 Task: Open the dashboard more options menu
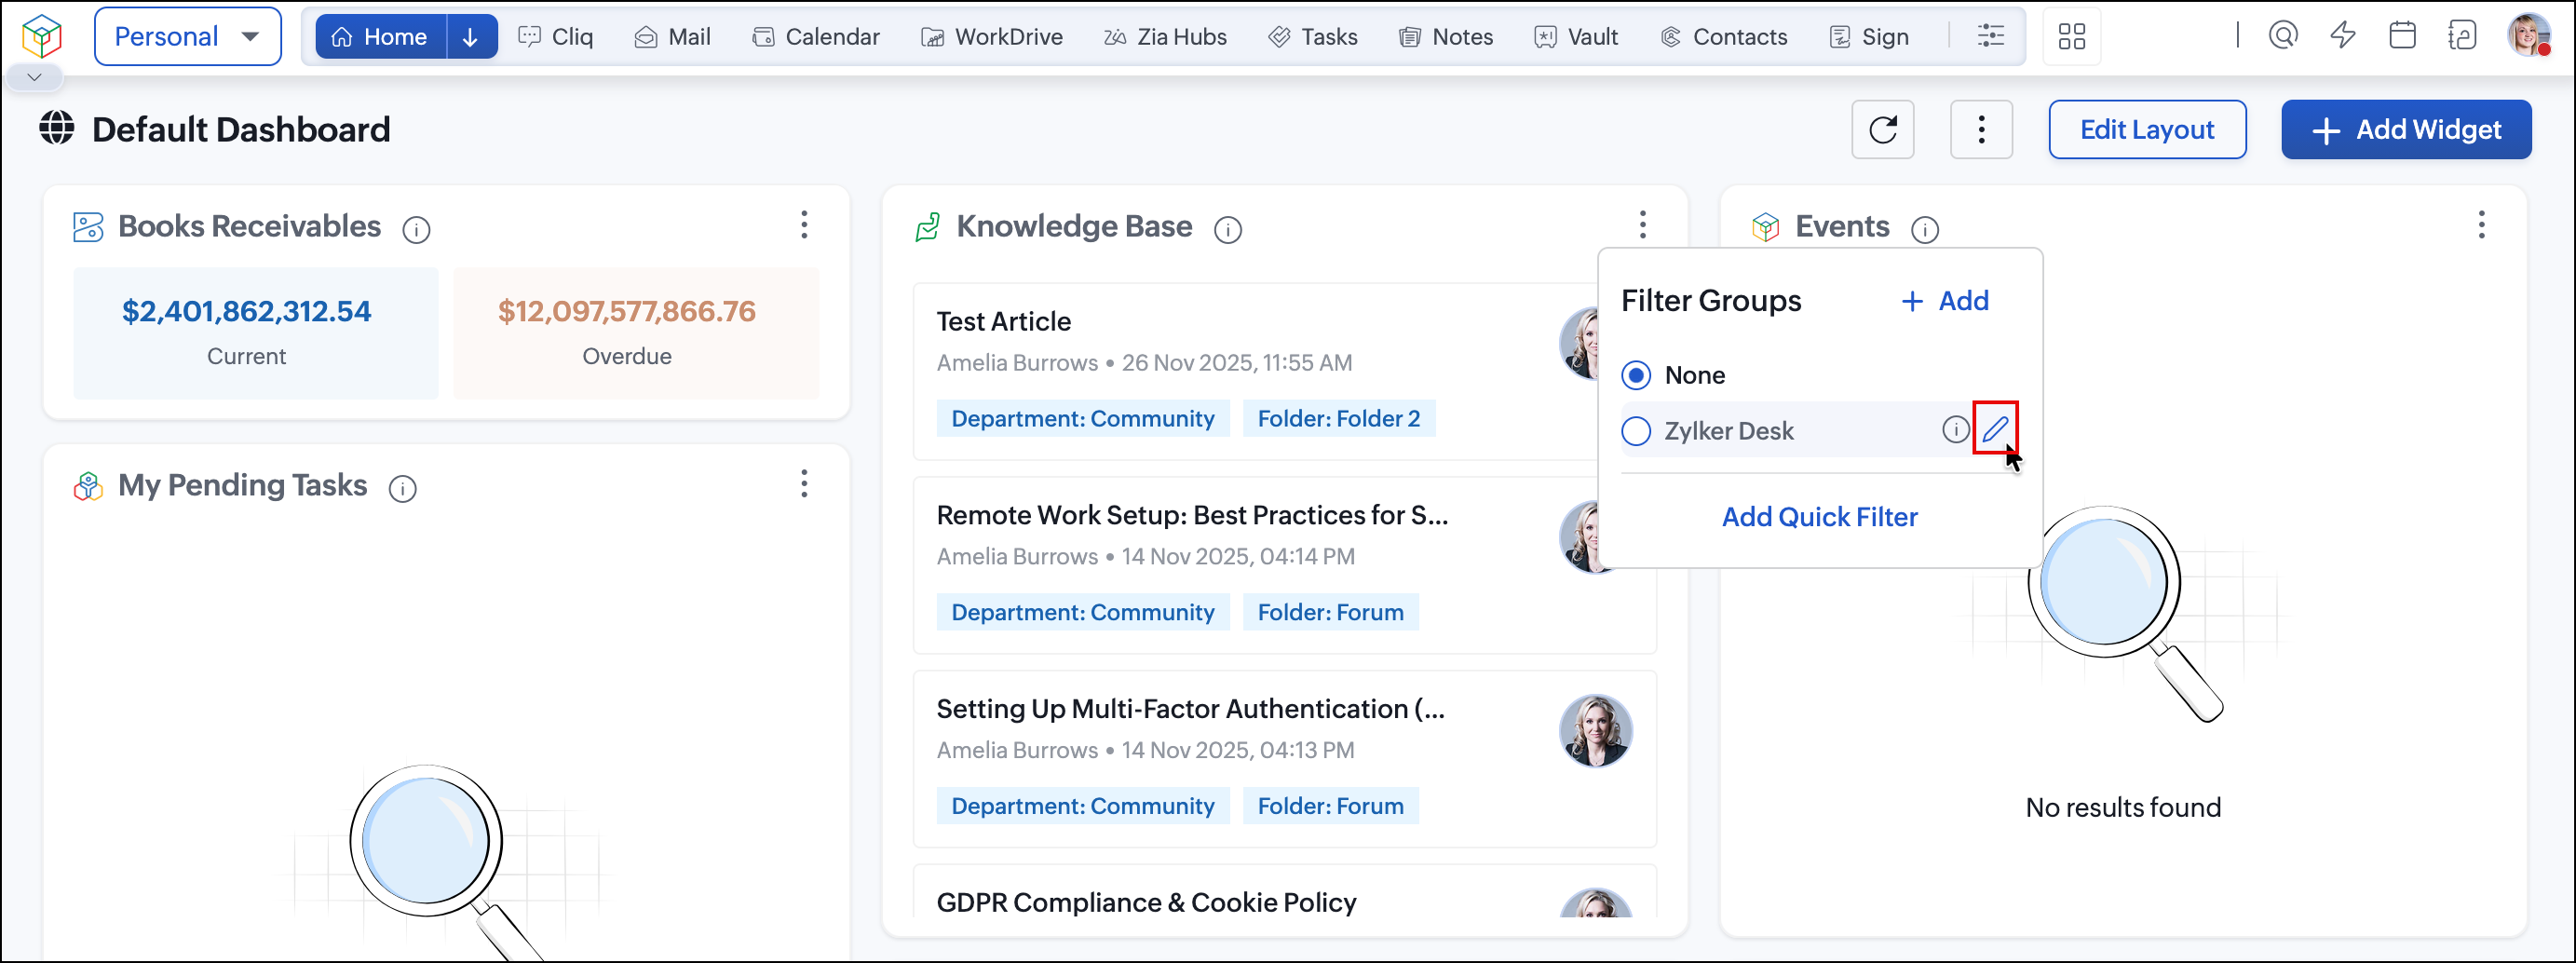[x=1981, y=130]
